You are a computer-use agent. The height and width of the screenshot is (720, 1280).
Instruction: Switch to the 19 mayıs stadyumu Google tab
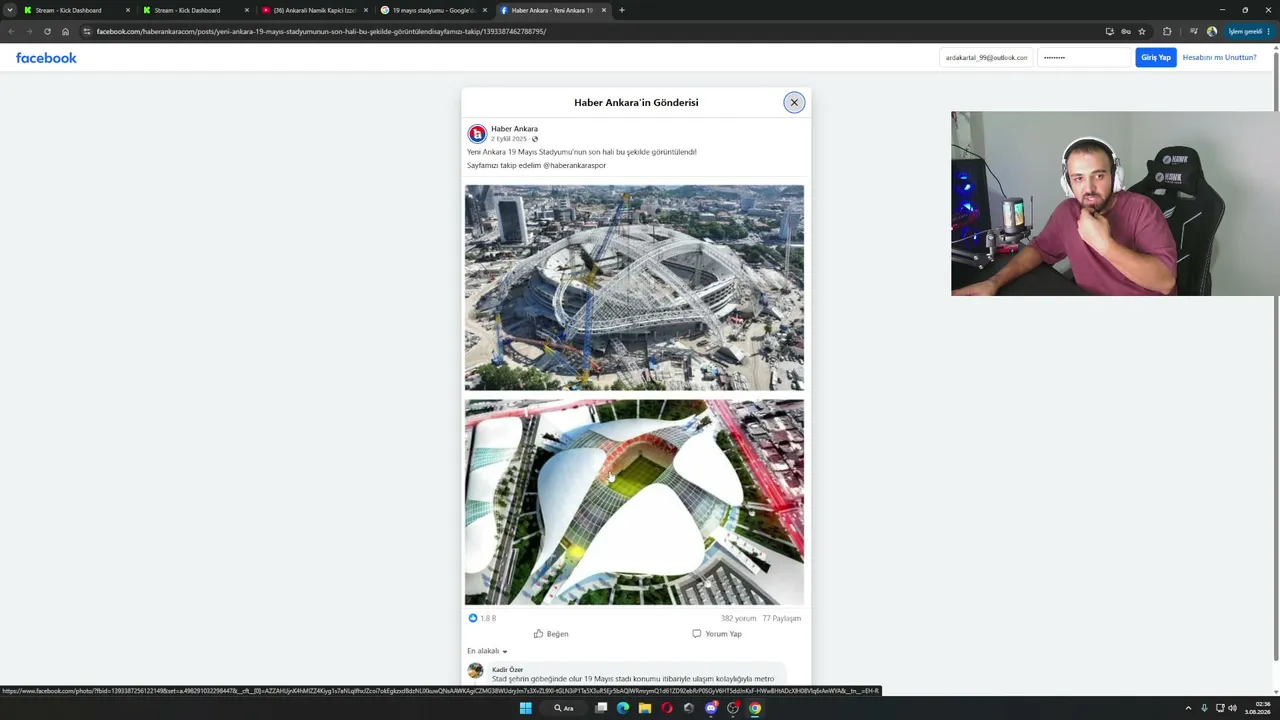[434, 10]
